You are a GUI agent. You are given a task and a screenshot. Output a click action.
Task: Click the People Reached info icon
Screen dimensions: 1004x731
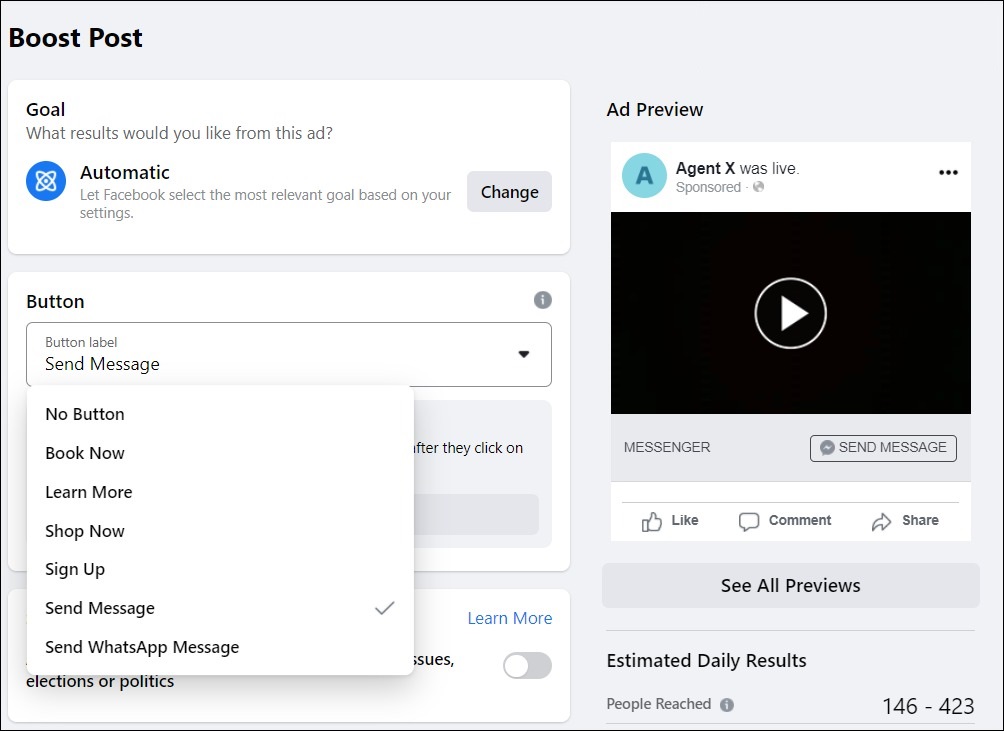pos(727,705)
